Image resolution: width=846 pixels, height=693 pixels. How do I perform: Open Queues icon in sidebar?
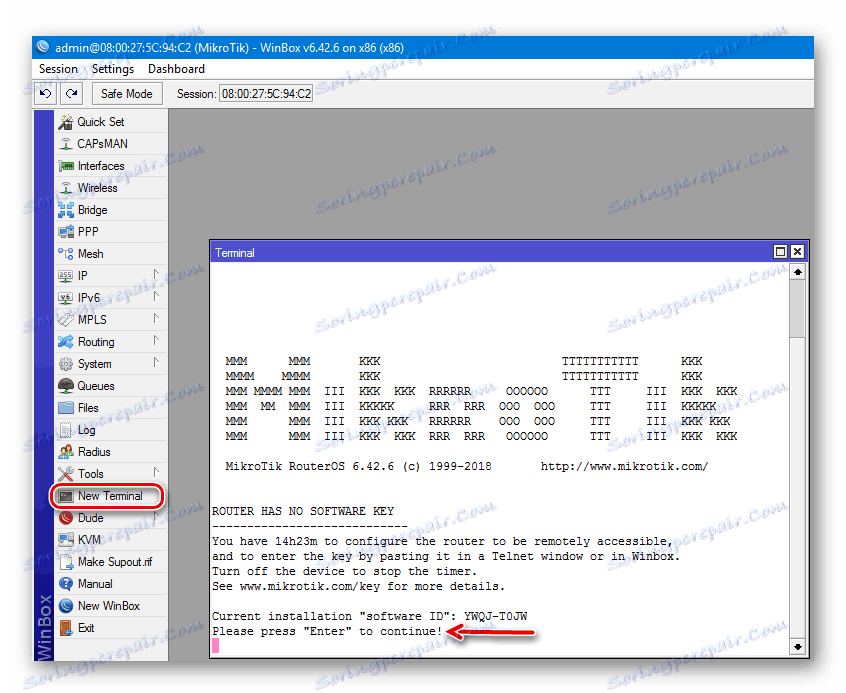click(x=66, y=386)
